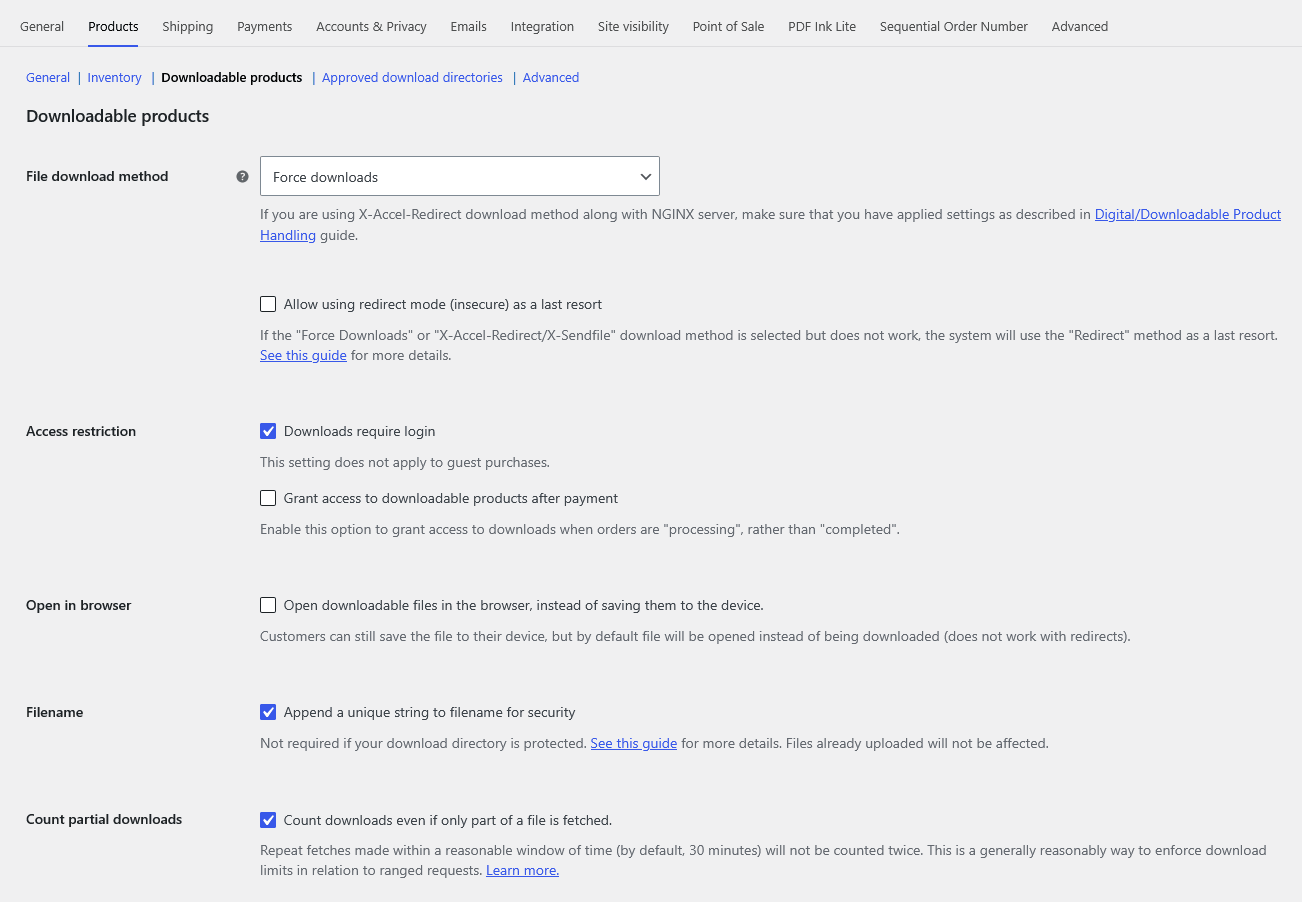Screen dimensions: 1302x902
Task: Go to the Payments tab
Action: [265, 26]
